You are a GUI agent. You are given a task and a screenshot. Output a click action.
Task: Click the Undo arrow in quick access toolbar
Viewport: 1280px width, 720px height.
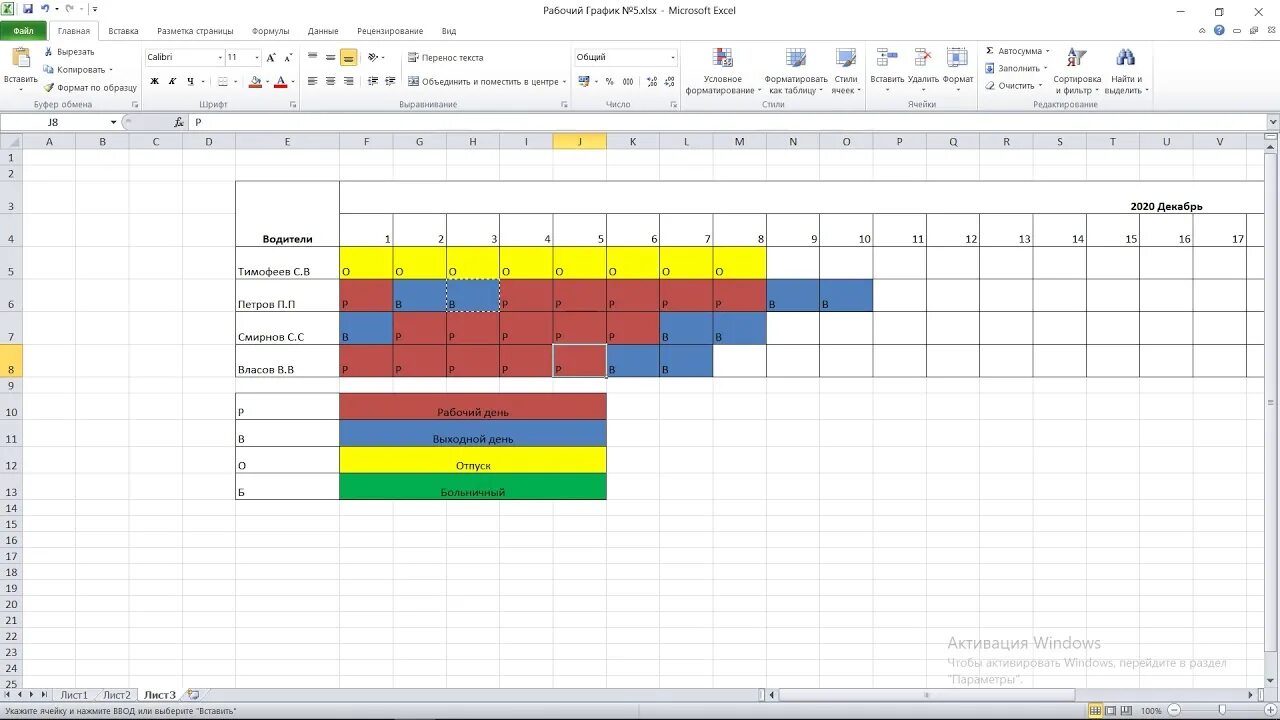pyautogui.click(x=45, y=9)
